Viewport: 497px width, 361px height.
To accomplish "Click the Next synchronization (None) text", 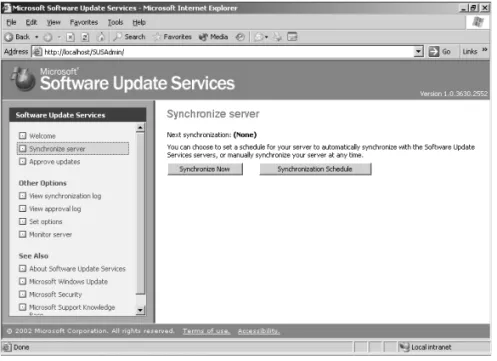I will point(212,135).
